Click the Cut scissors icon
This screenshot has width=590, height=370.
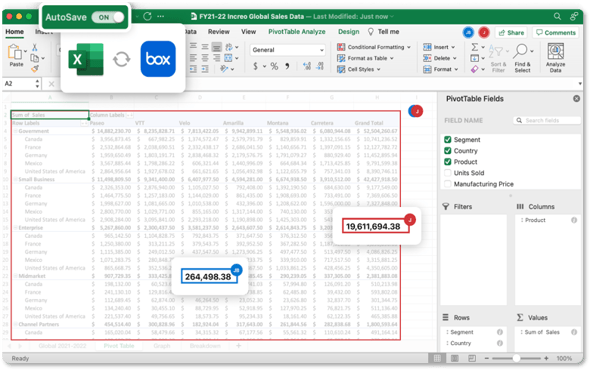pos(35,47)
